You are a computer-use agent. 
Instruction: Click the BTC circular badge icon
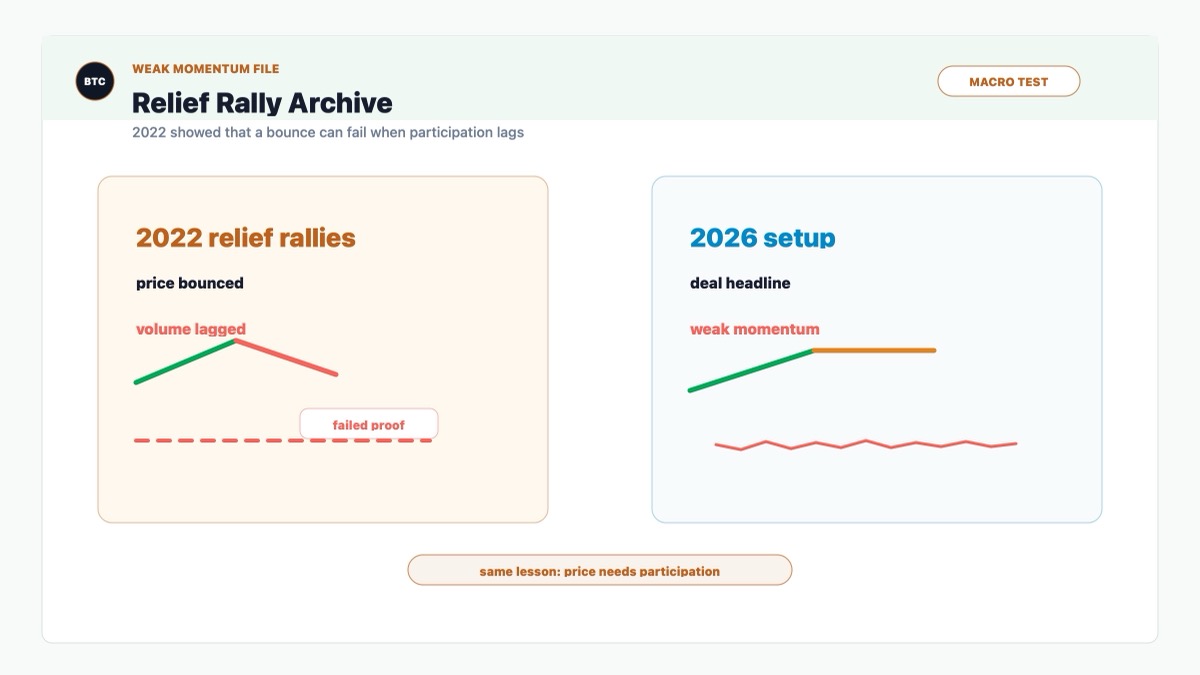pyautogui.click(x=95, y=81)
